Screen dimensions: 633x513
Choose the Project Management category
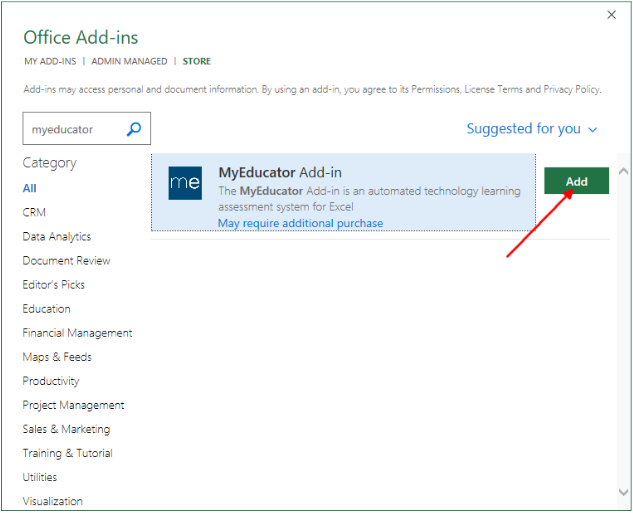[73, 405]
